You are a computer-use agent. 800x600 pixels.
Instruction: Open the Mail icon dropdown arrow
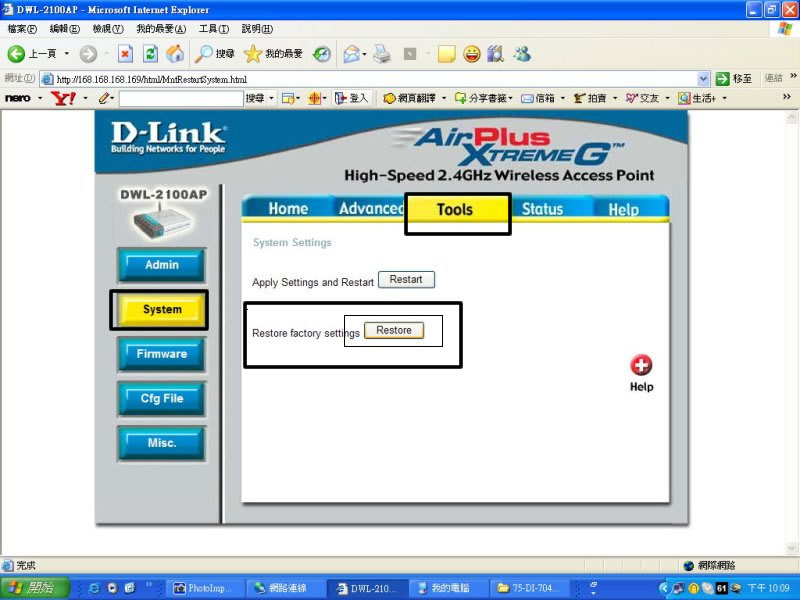[x=364, y=54]
